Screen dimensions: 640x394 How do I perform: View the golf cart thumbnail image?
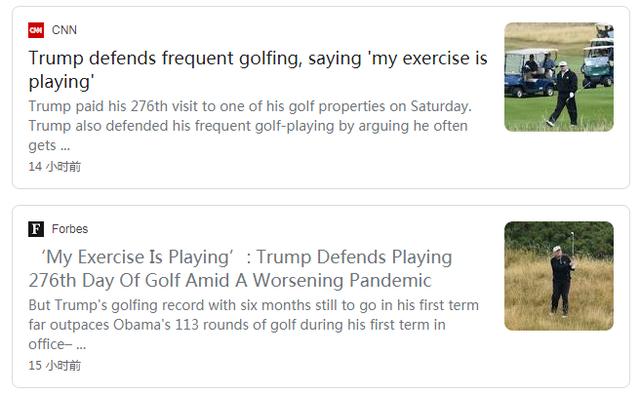(x=559, y=77)
